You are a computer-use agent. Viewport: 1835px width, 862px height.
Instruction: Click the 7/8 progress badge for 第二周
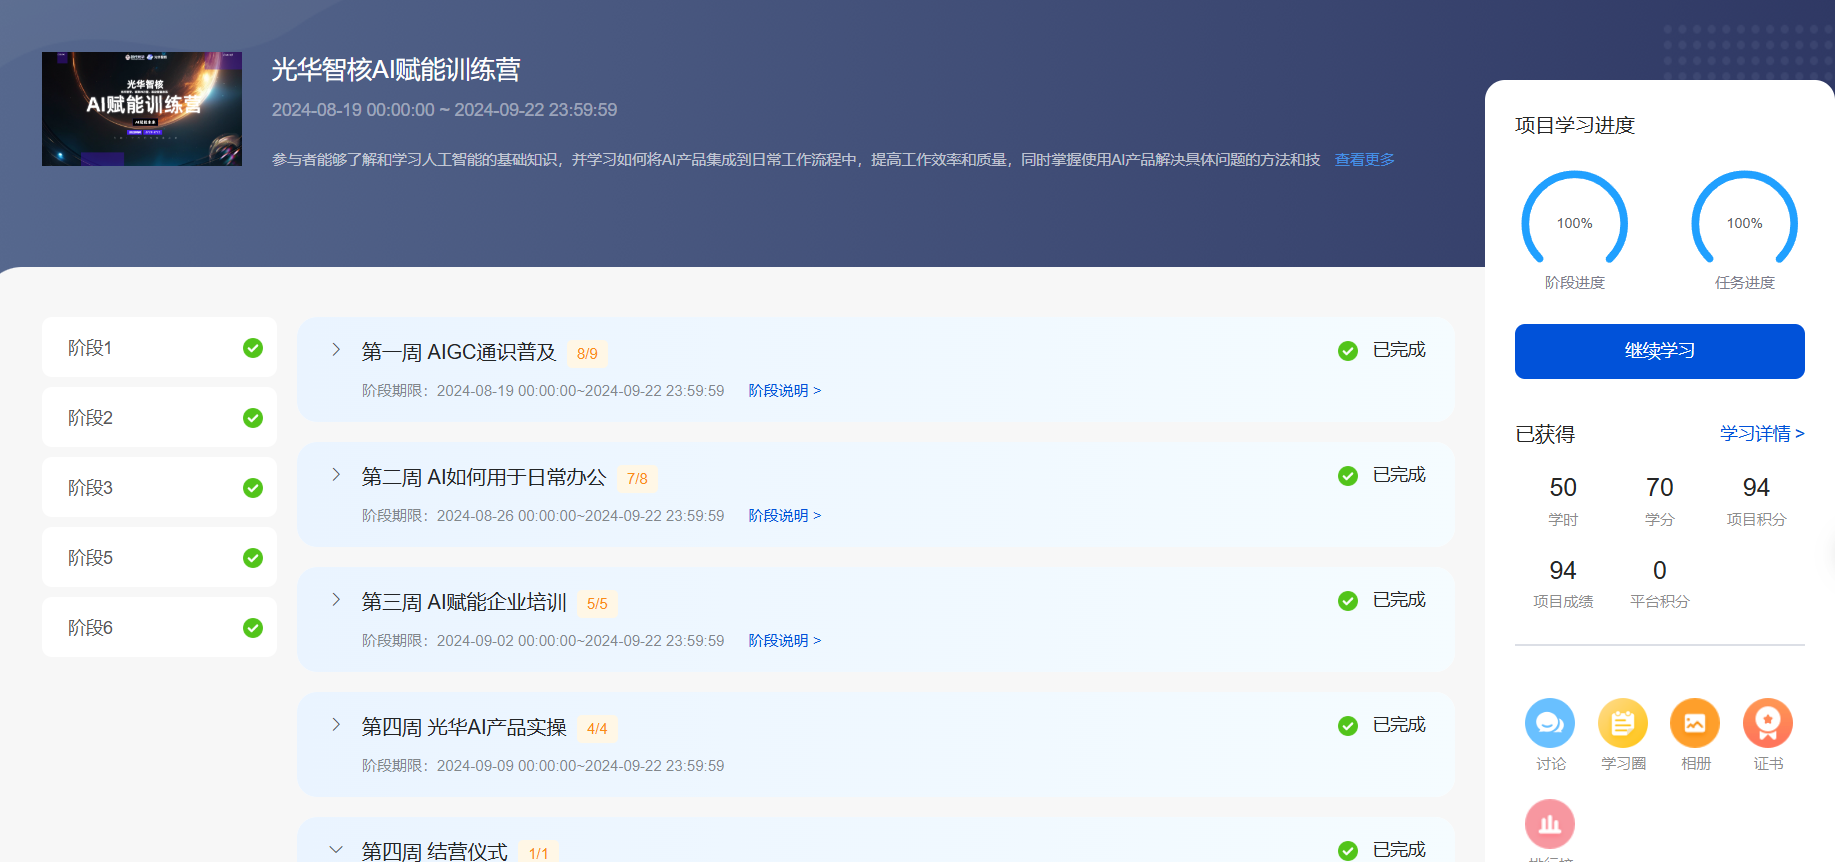point(637,479)
